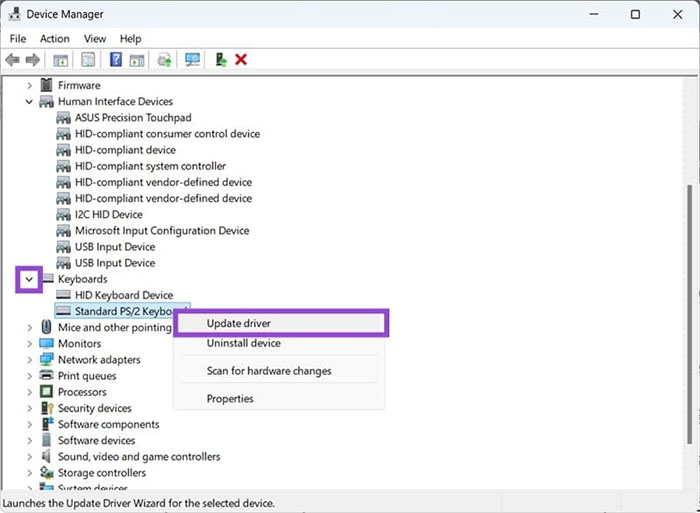Expand the Print queues category
This screenshot has height=513, width=700.
point(29,376)
